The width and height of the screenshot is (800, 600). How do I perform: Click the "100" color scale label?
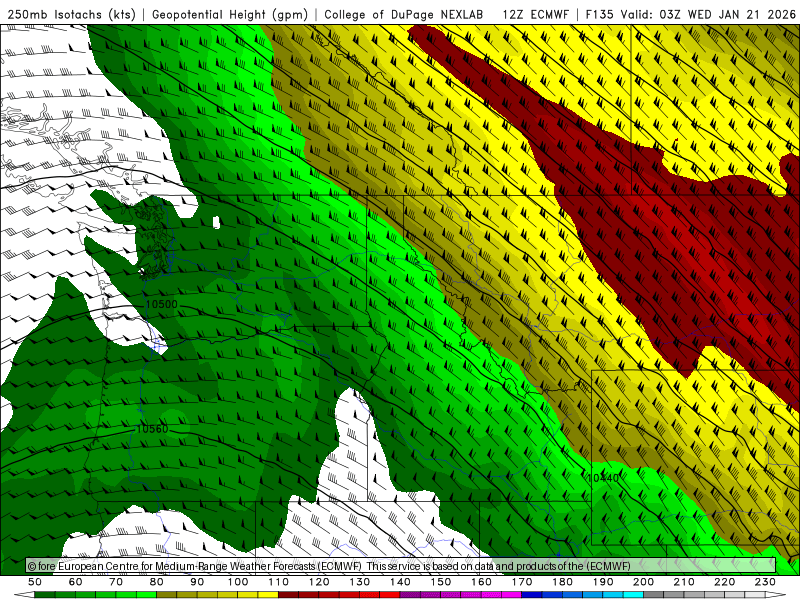point(238,582)
